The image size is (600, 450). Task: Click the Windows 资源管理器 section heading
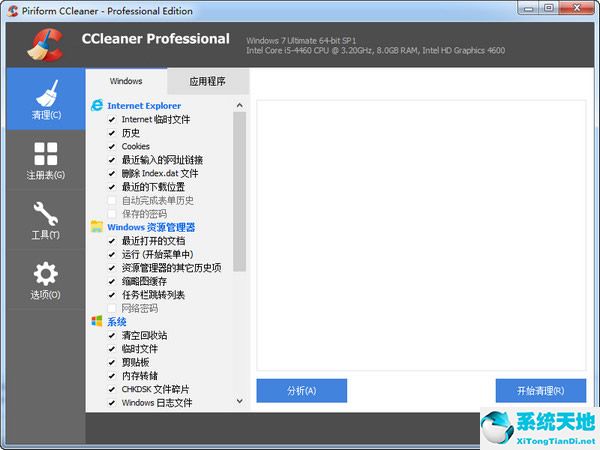click(151, 227)
